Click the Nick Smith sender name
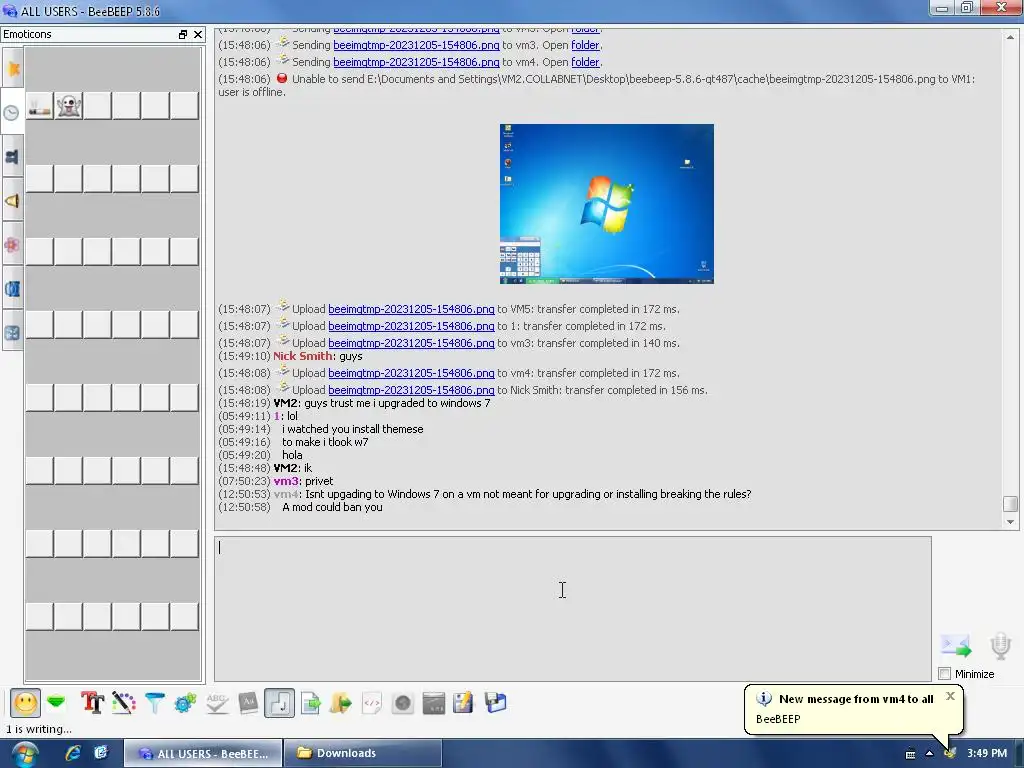The width and height of the screenshot is (1024, 768). (x=302, y=356)
